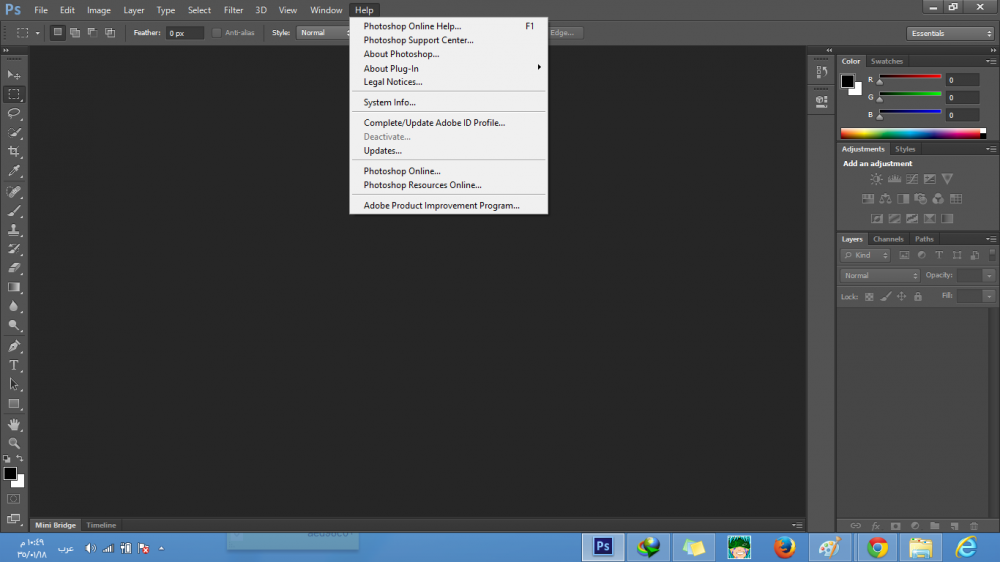The width and height of the screenshot is (1000, 562).
Task: Choose the Pen tool
Action: (14, 346)
